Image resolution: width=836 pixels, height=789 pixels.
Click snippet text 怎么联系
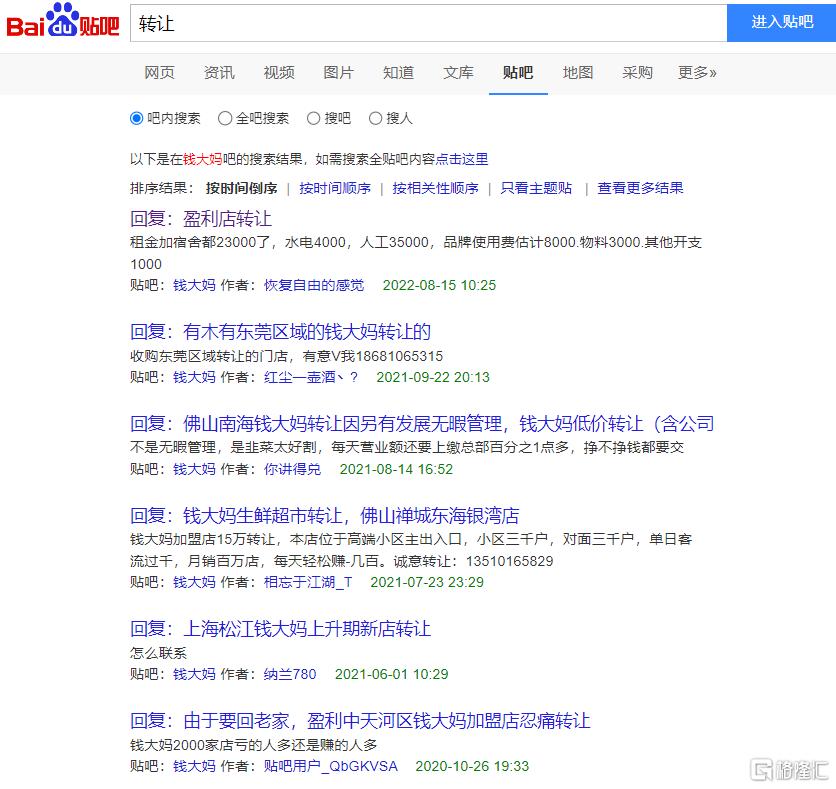(x=158, y=653)
